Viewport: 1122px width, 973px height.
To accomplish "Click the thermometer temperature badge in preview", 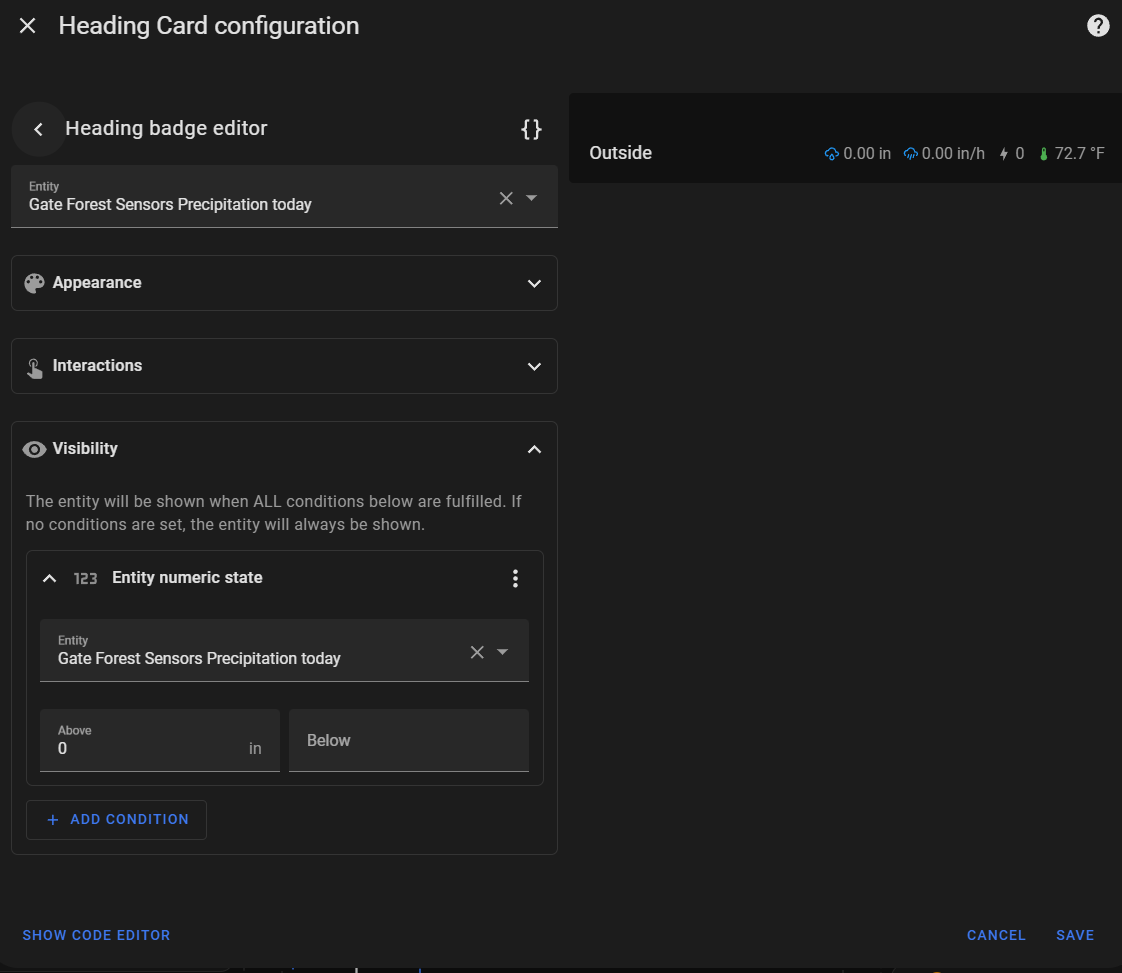I will tap(1072, 154).
